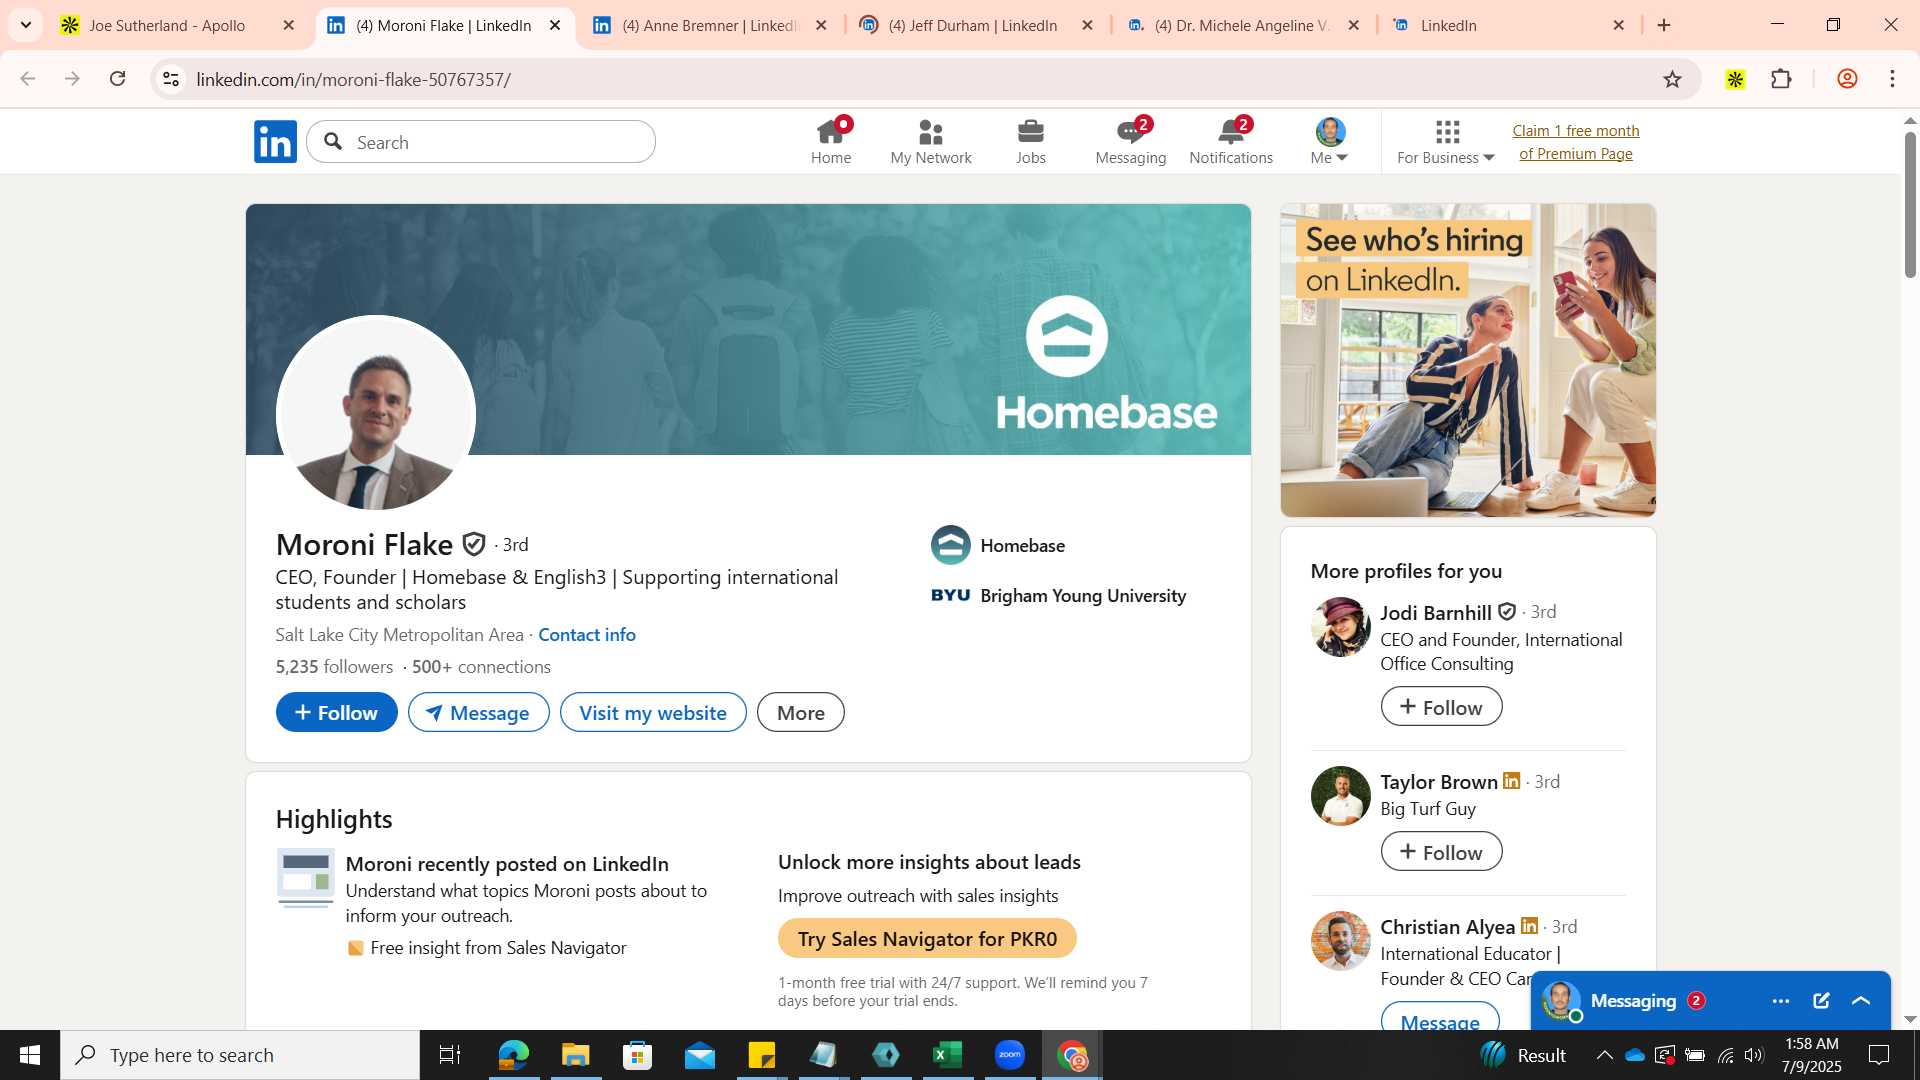Open the More actions button
This screenshot has width=1920, height=1080.
coord(801,712)
